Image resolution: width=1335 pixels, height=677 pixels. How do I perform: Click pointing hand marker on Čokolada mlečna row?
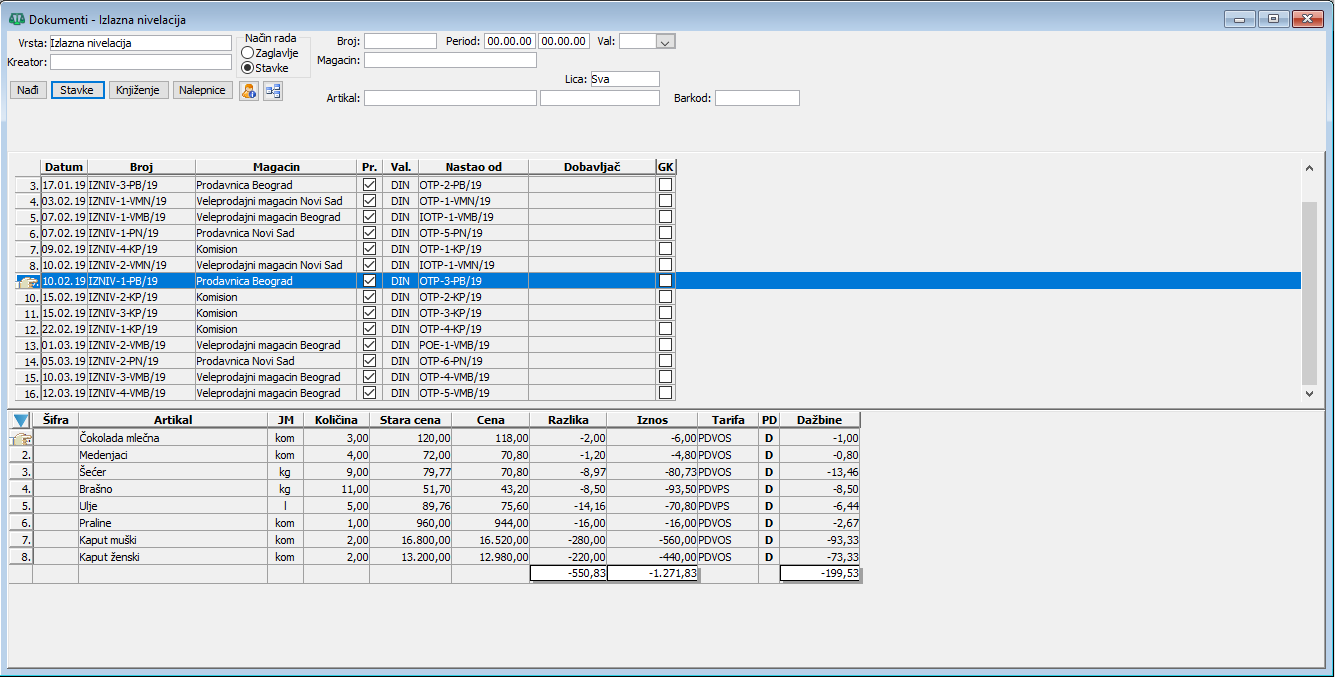point(21,438)
